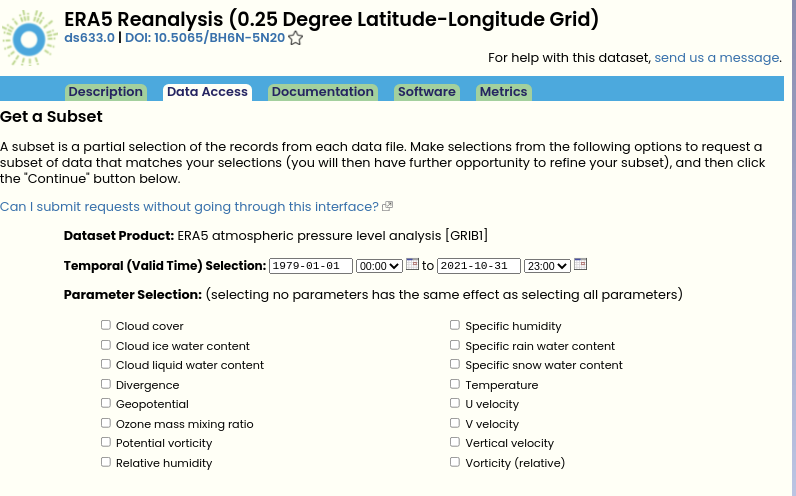Switch to the Description tab

point(105,92)
